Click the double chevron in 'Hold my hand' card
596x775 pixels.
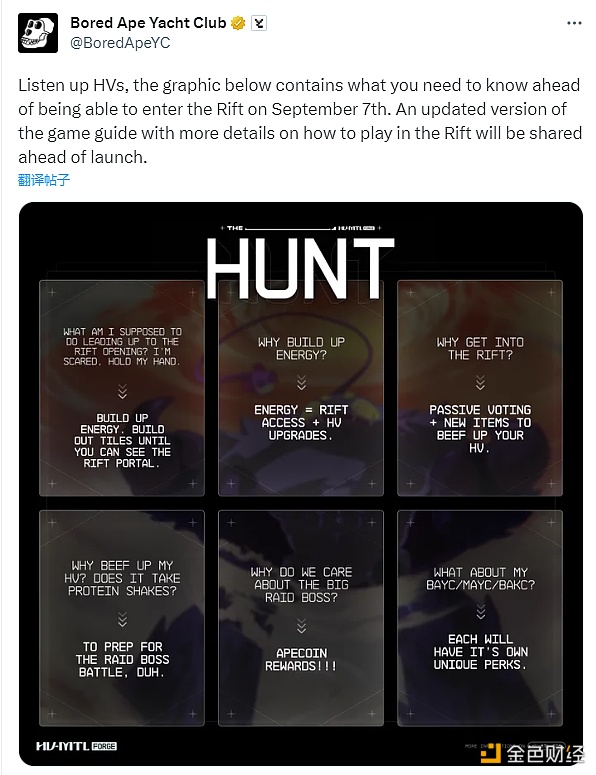(x=123, y=391)
